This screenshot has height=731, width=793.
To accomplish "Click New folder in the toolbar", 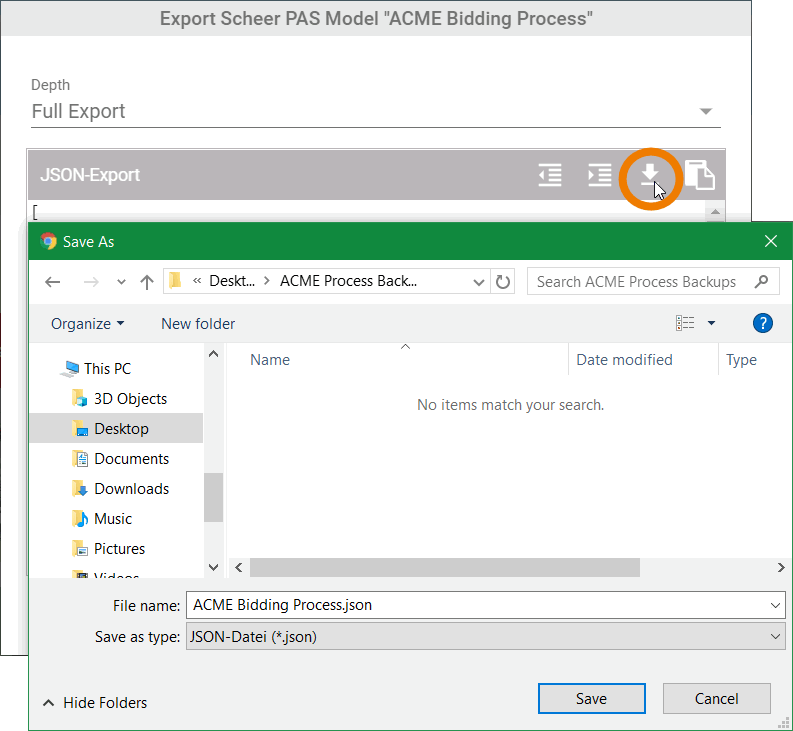I will 198,323.
